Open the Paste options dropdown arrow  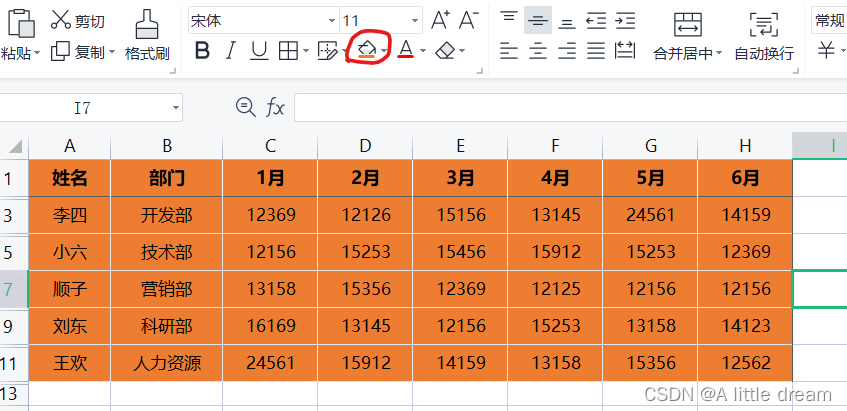click(37, 53)
